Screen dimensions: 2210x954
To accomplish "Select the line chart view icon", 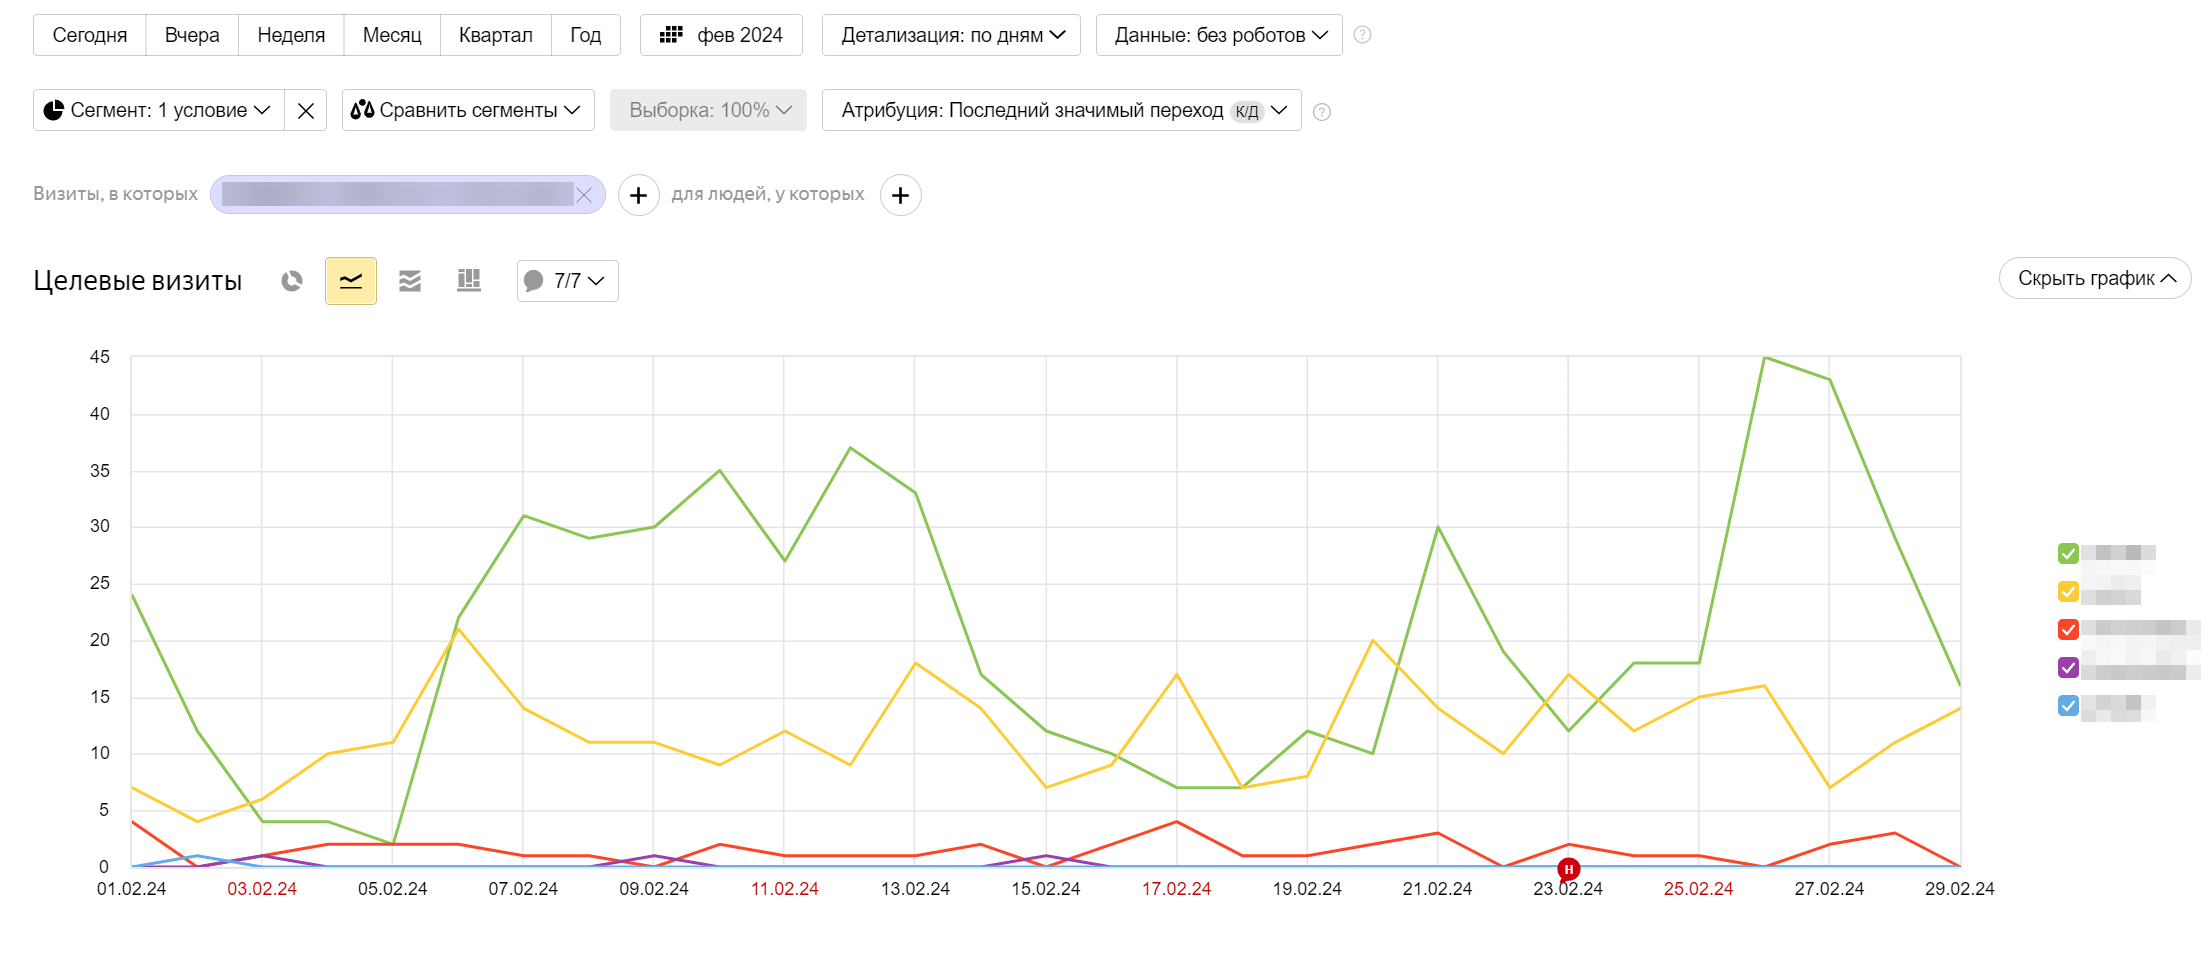I will 351,281.
